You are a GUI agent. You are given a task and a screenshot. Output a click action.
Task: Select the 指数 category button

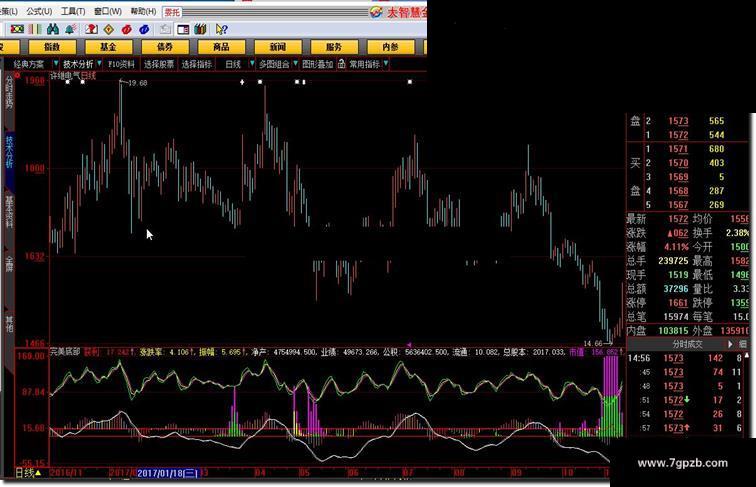coord(52,47)
